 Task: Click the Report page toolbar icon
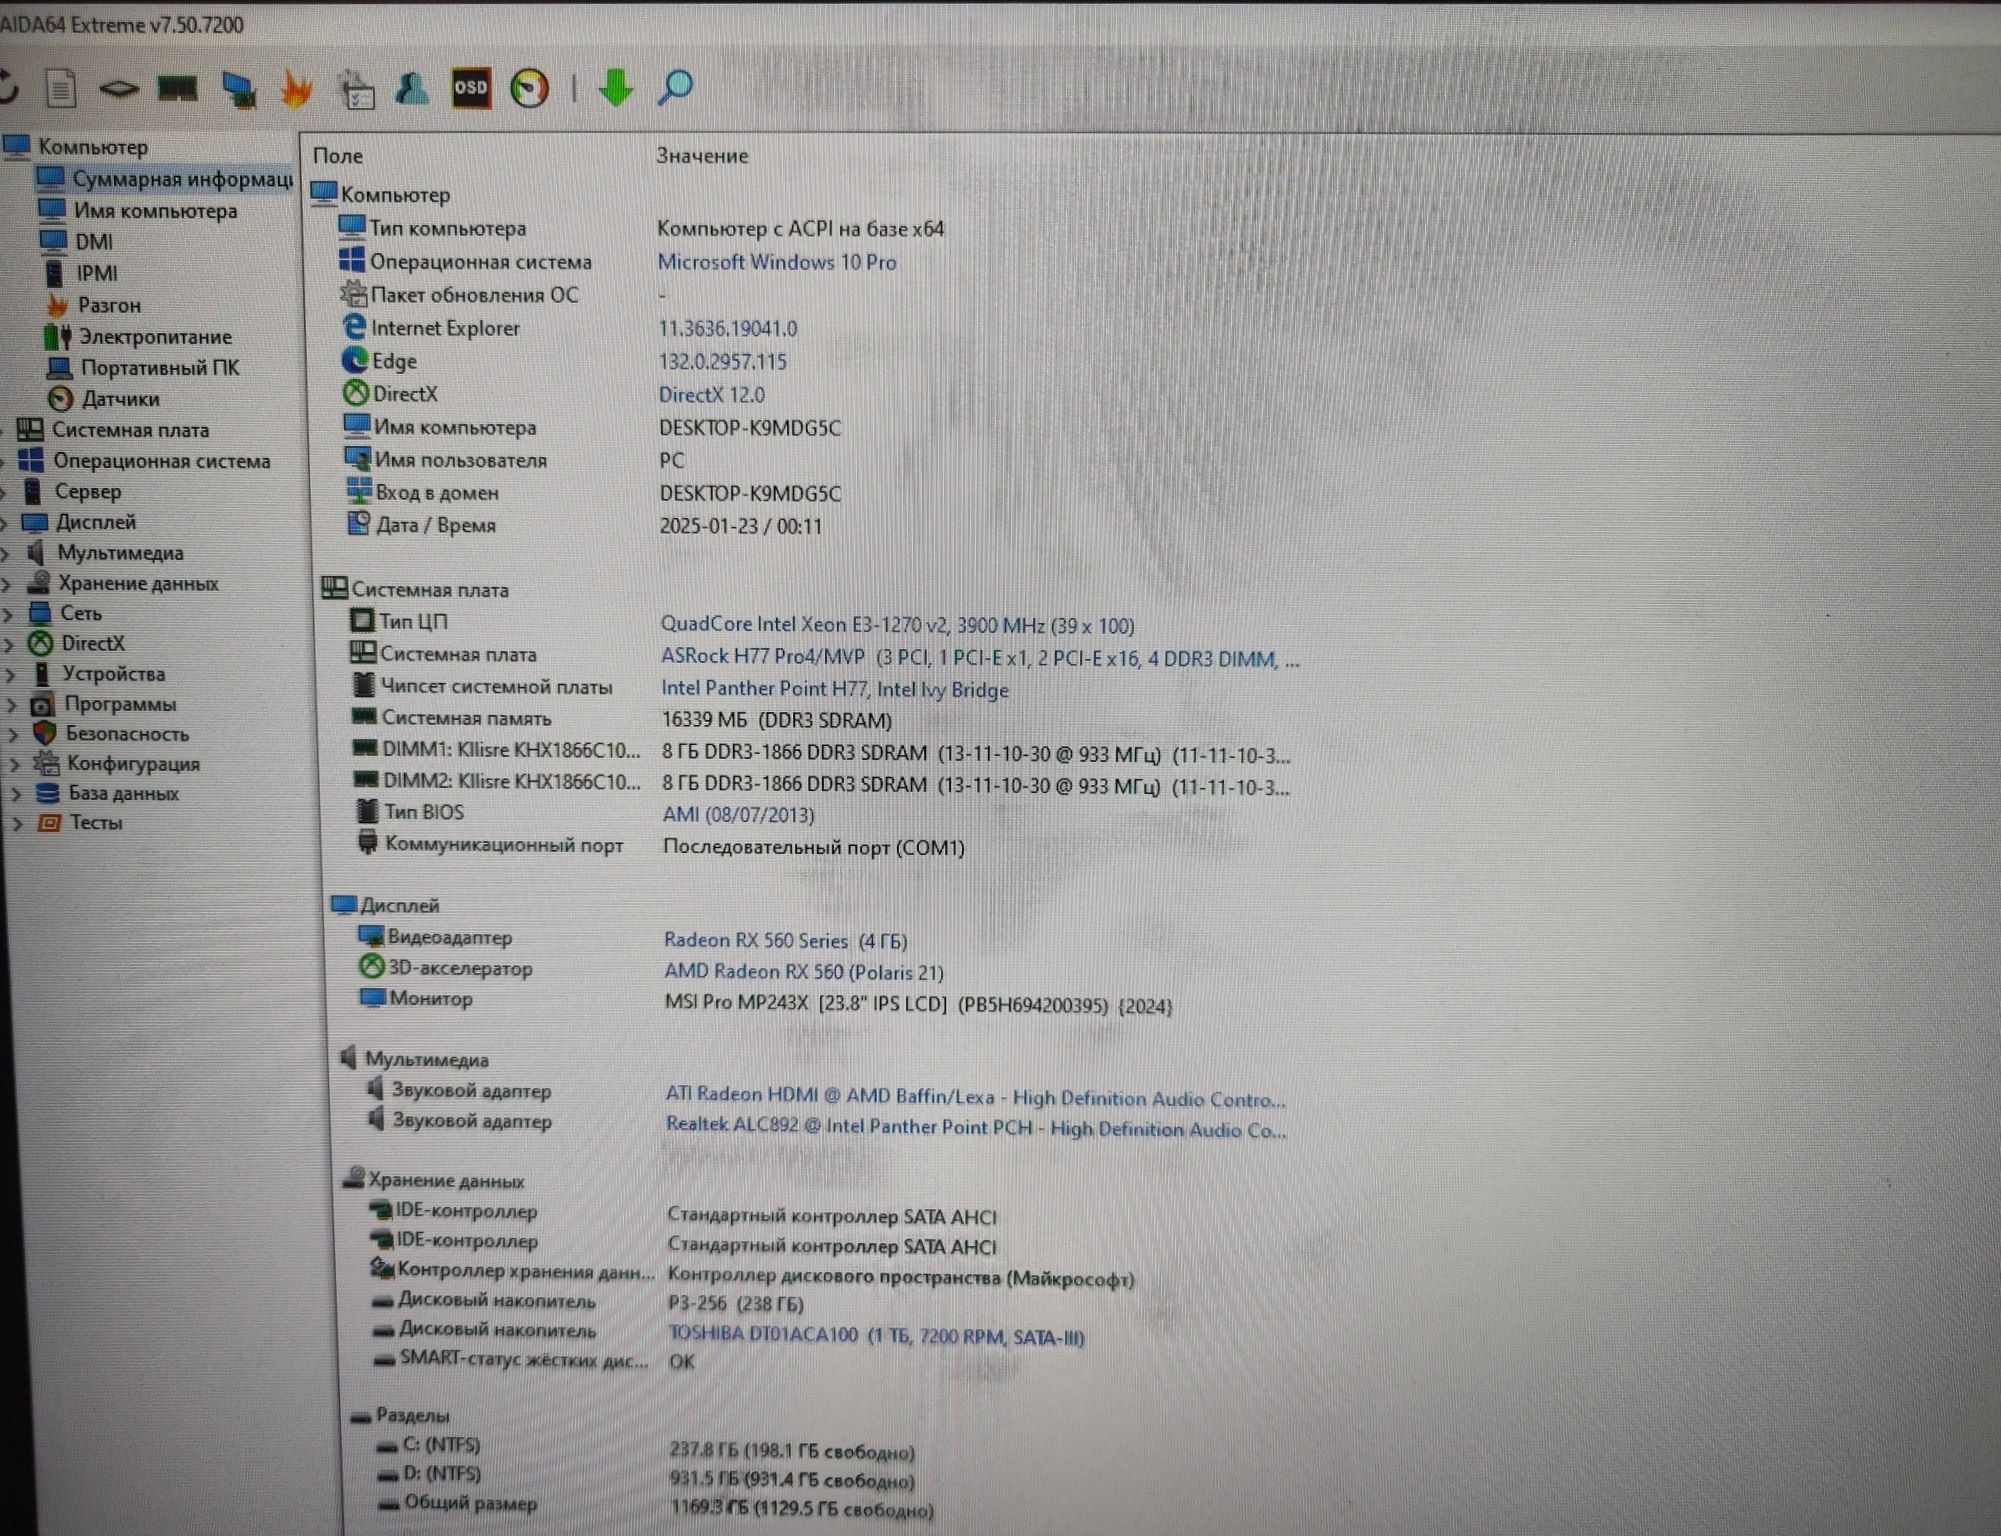point(61,88)
